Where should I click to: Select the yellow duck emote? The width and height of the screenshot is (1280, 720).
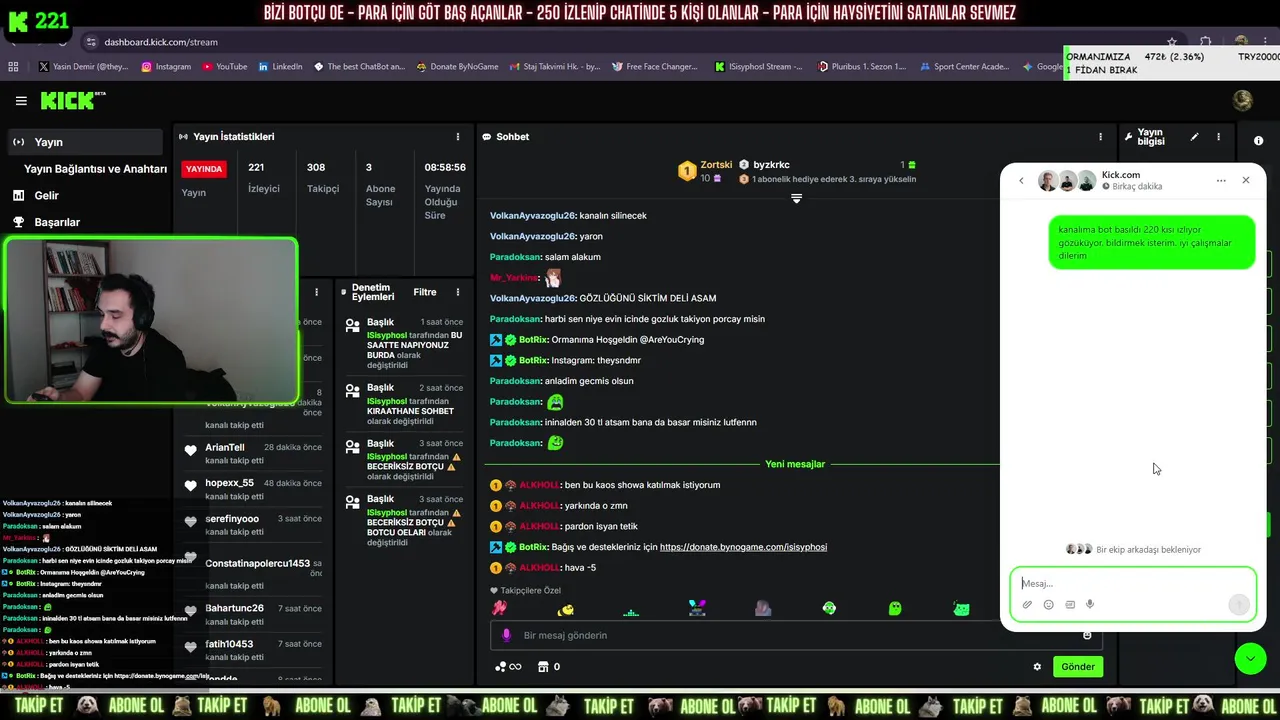coord(565,608)
